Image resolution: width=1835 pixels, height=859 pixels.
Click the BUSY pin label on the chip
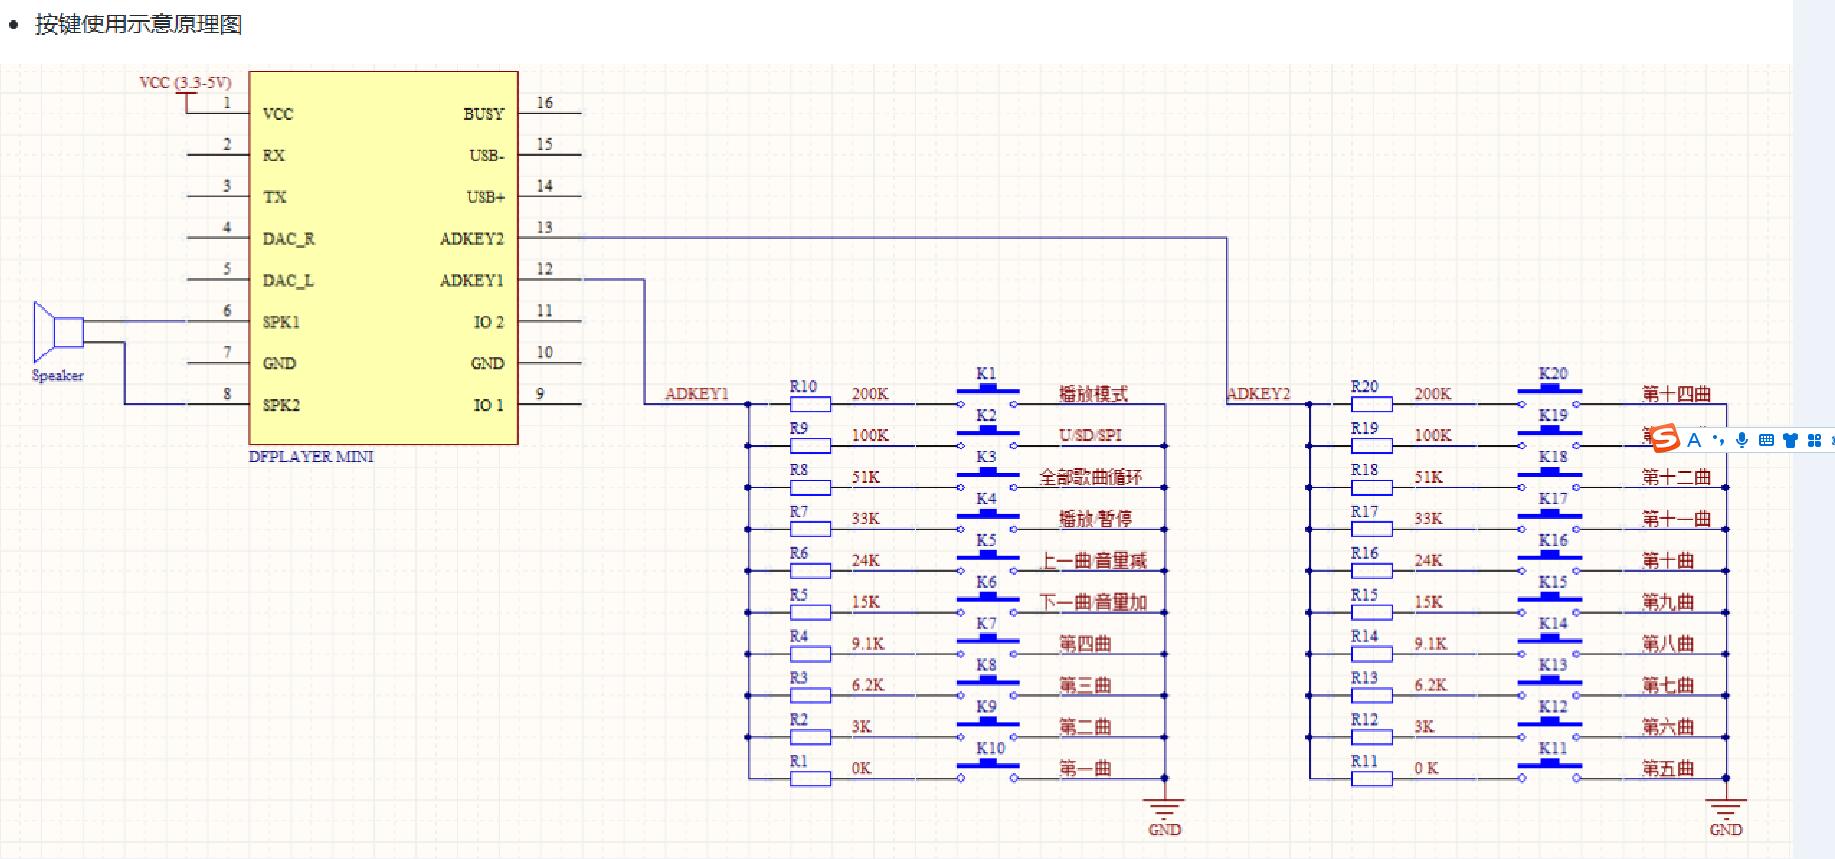coord(484,114)
